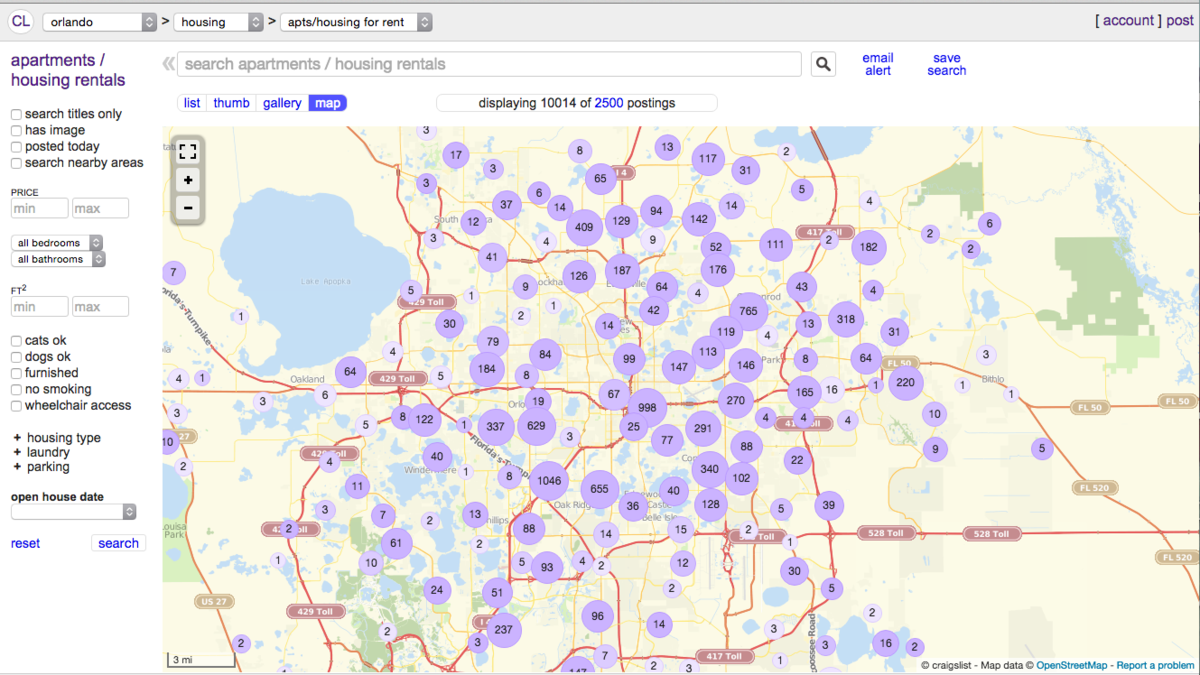Viewport: 1200px width, 675px height.
Task: Open the OpenStreetMap attribution link
Action: pos(1073,665)
